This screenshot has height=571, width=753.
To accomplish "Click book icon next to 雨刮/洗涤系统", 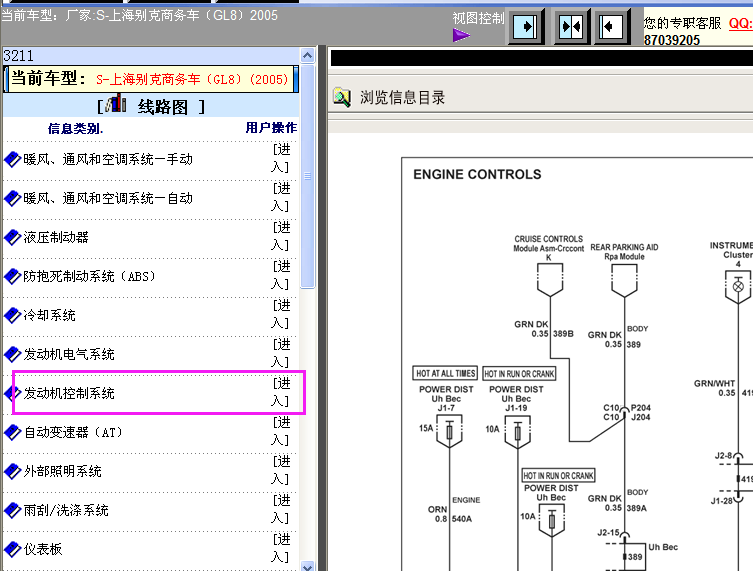I will point(12,510).
